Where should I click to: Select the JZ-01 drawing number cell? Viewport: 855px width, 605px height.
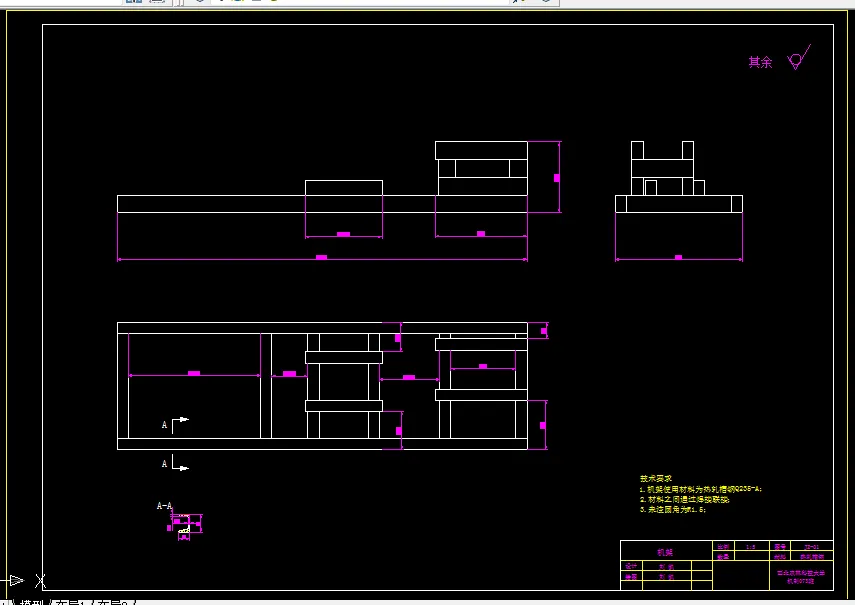812,546
